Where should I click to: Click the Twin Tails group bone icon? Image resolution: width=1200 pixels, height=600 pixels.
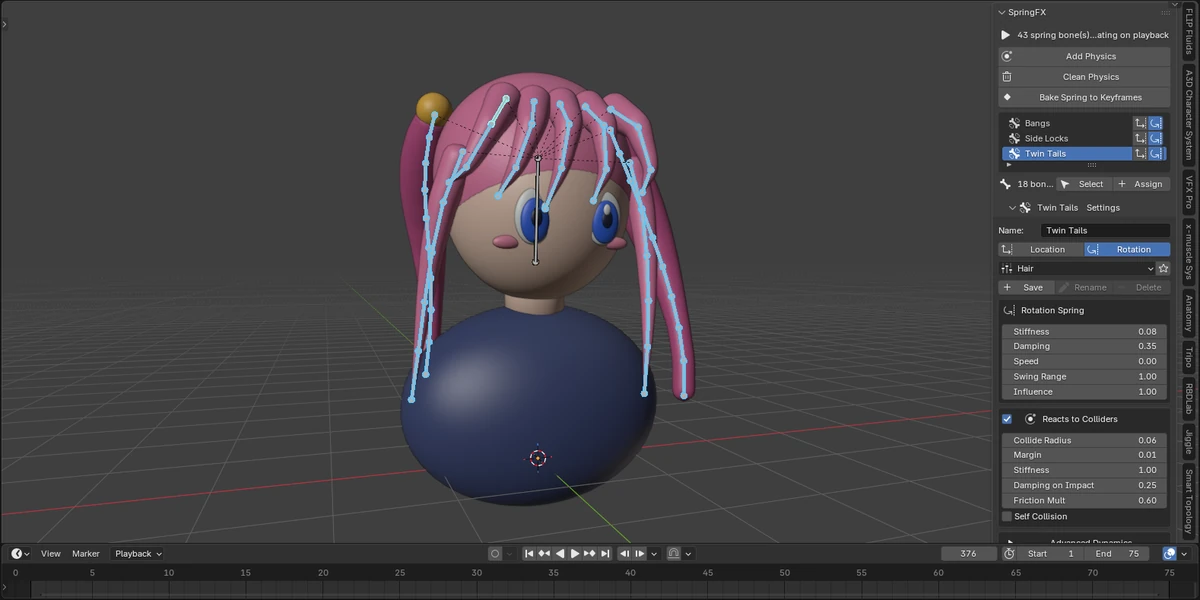tap(1014, 154)
